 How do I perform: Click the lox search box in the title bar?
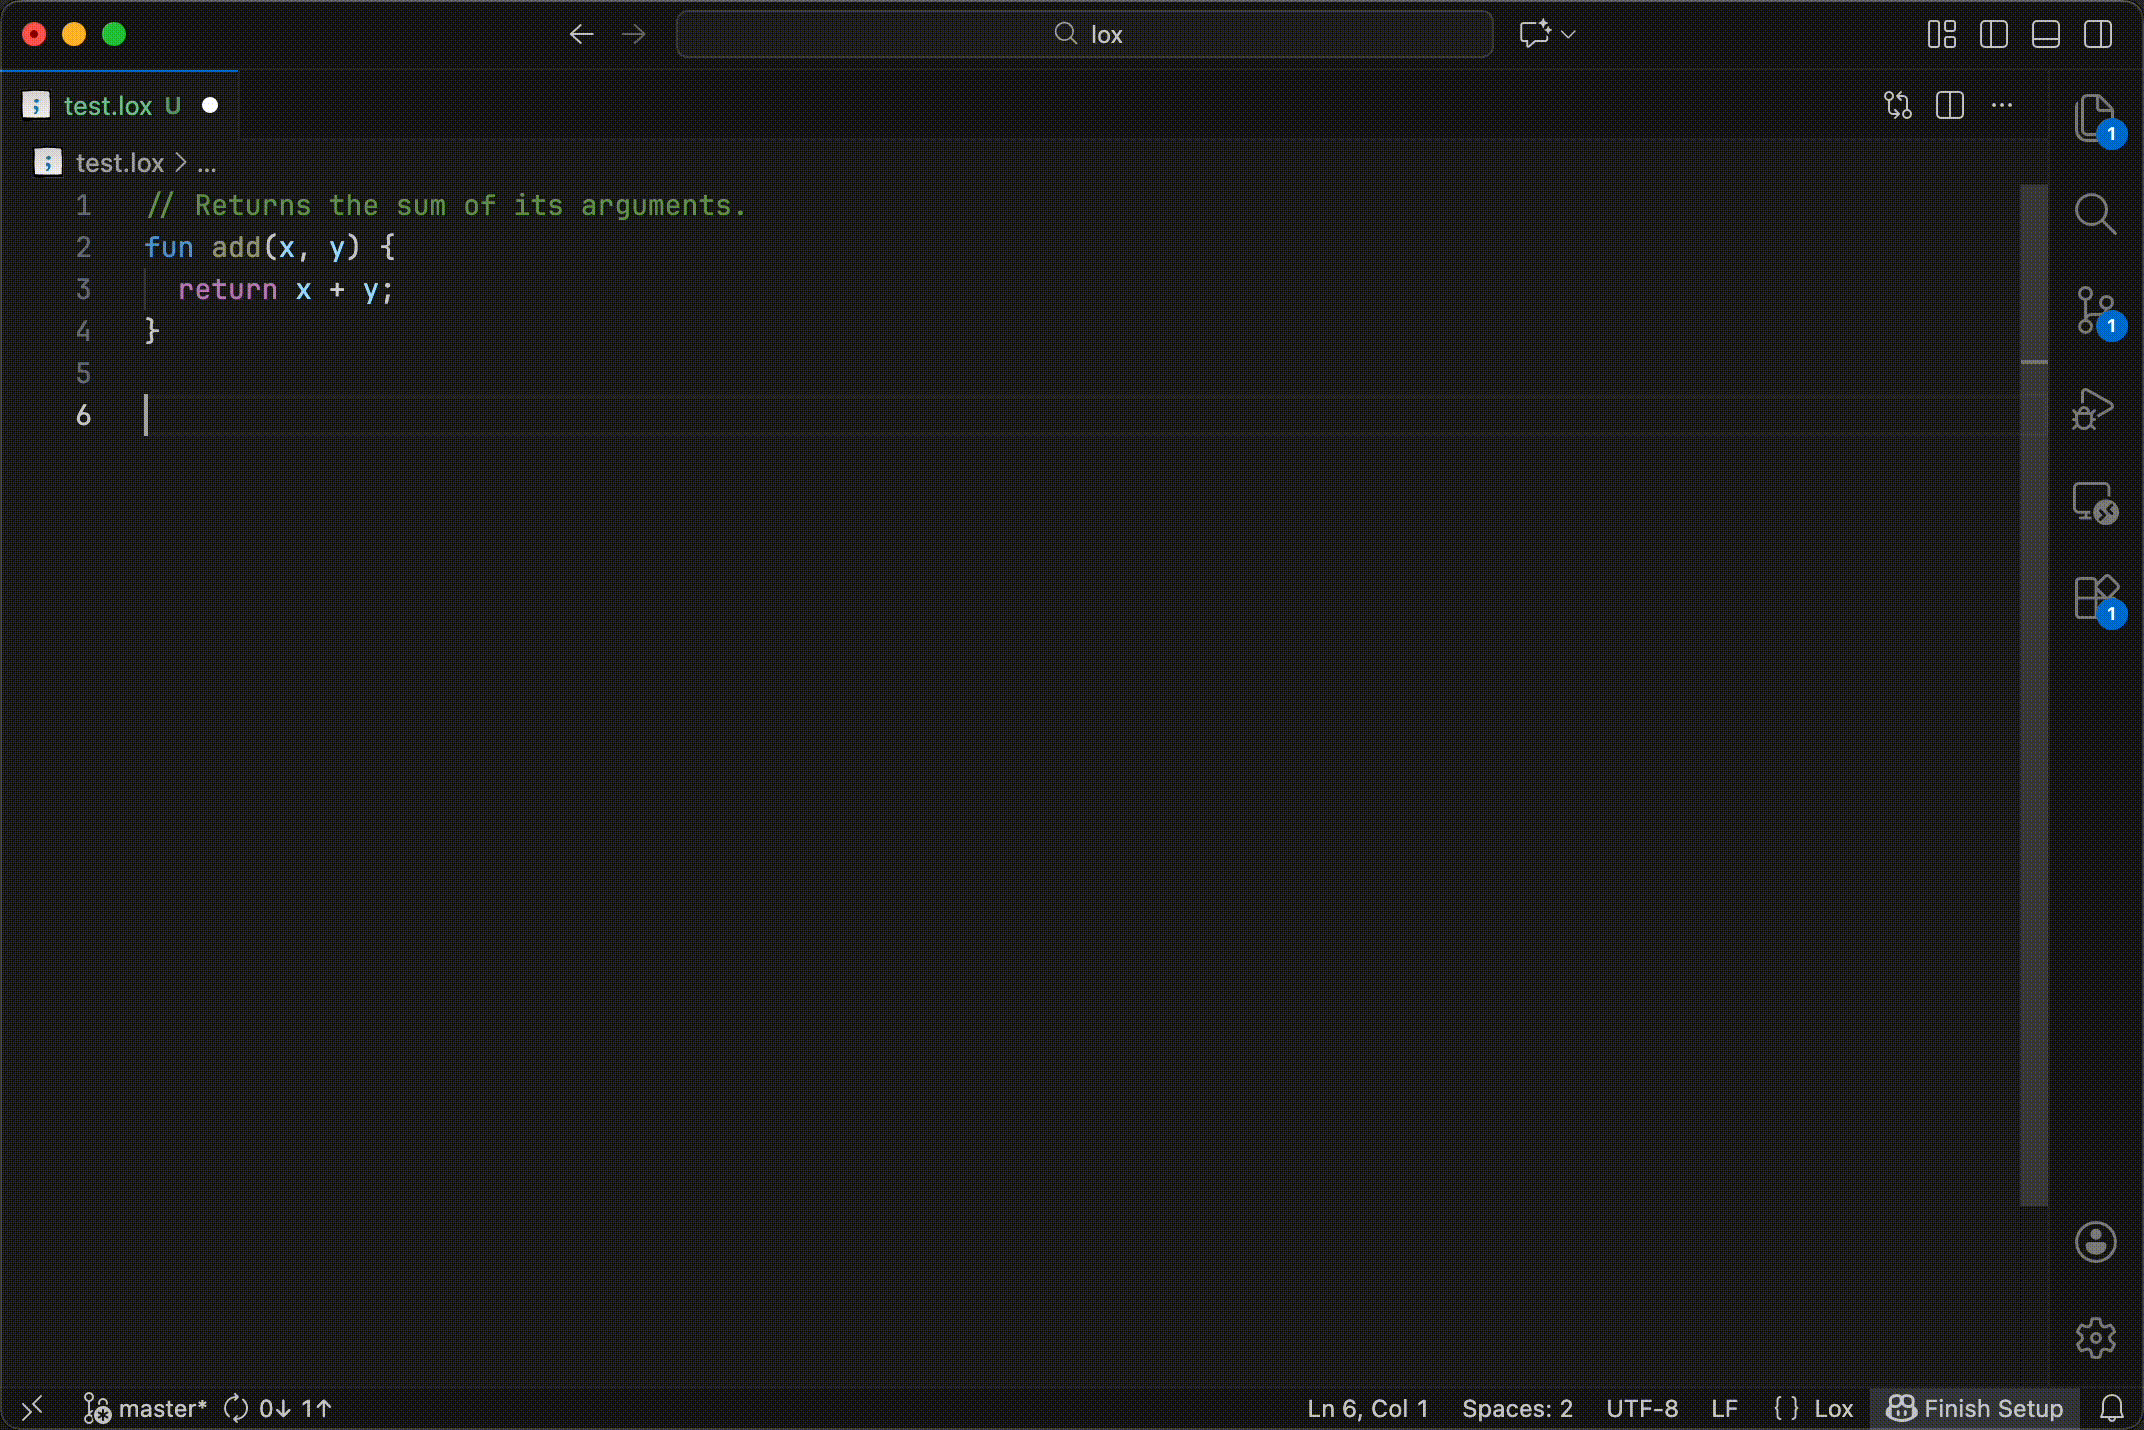tap(1083, 33)
